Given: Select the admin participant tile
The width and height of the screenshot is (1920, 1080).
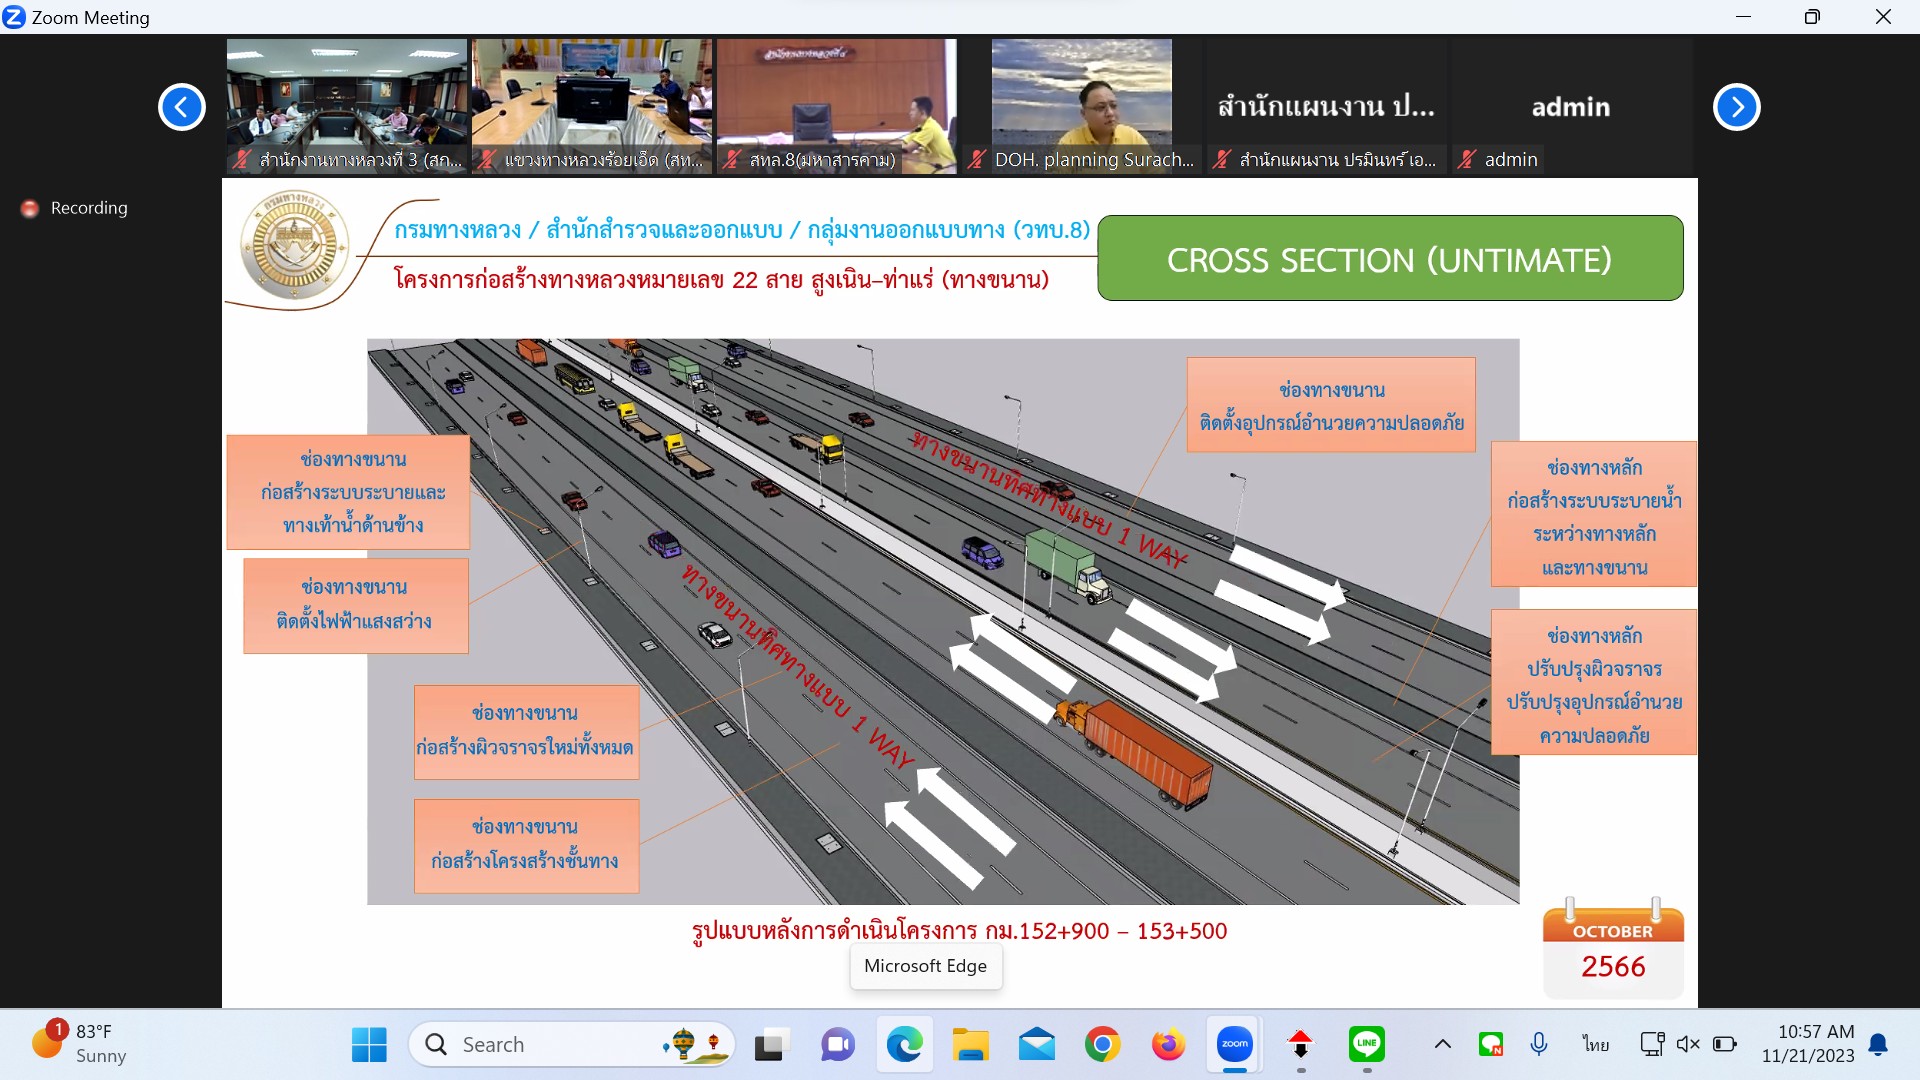Looking at the screenshot, I should coord(1570,106).
